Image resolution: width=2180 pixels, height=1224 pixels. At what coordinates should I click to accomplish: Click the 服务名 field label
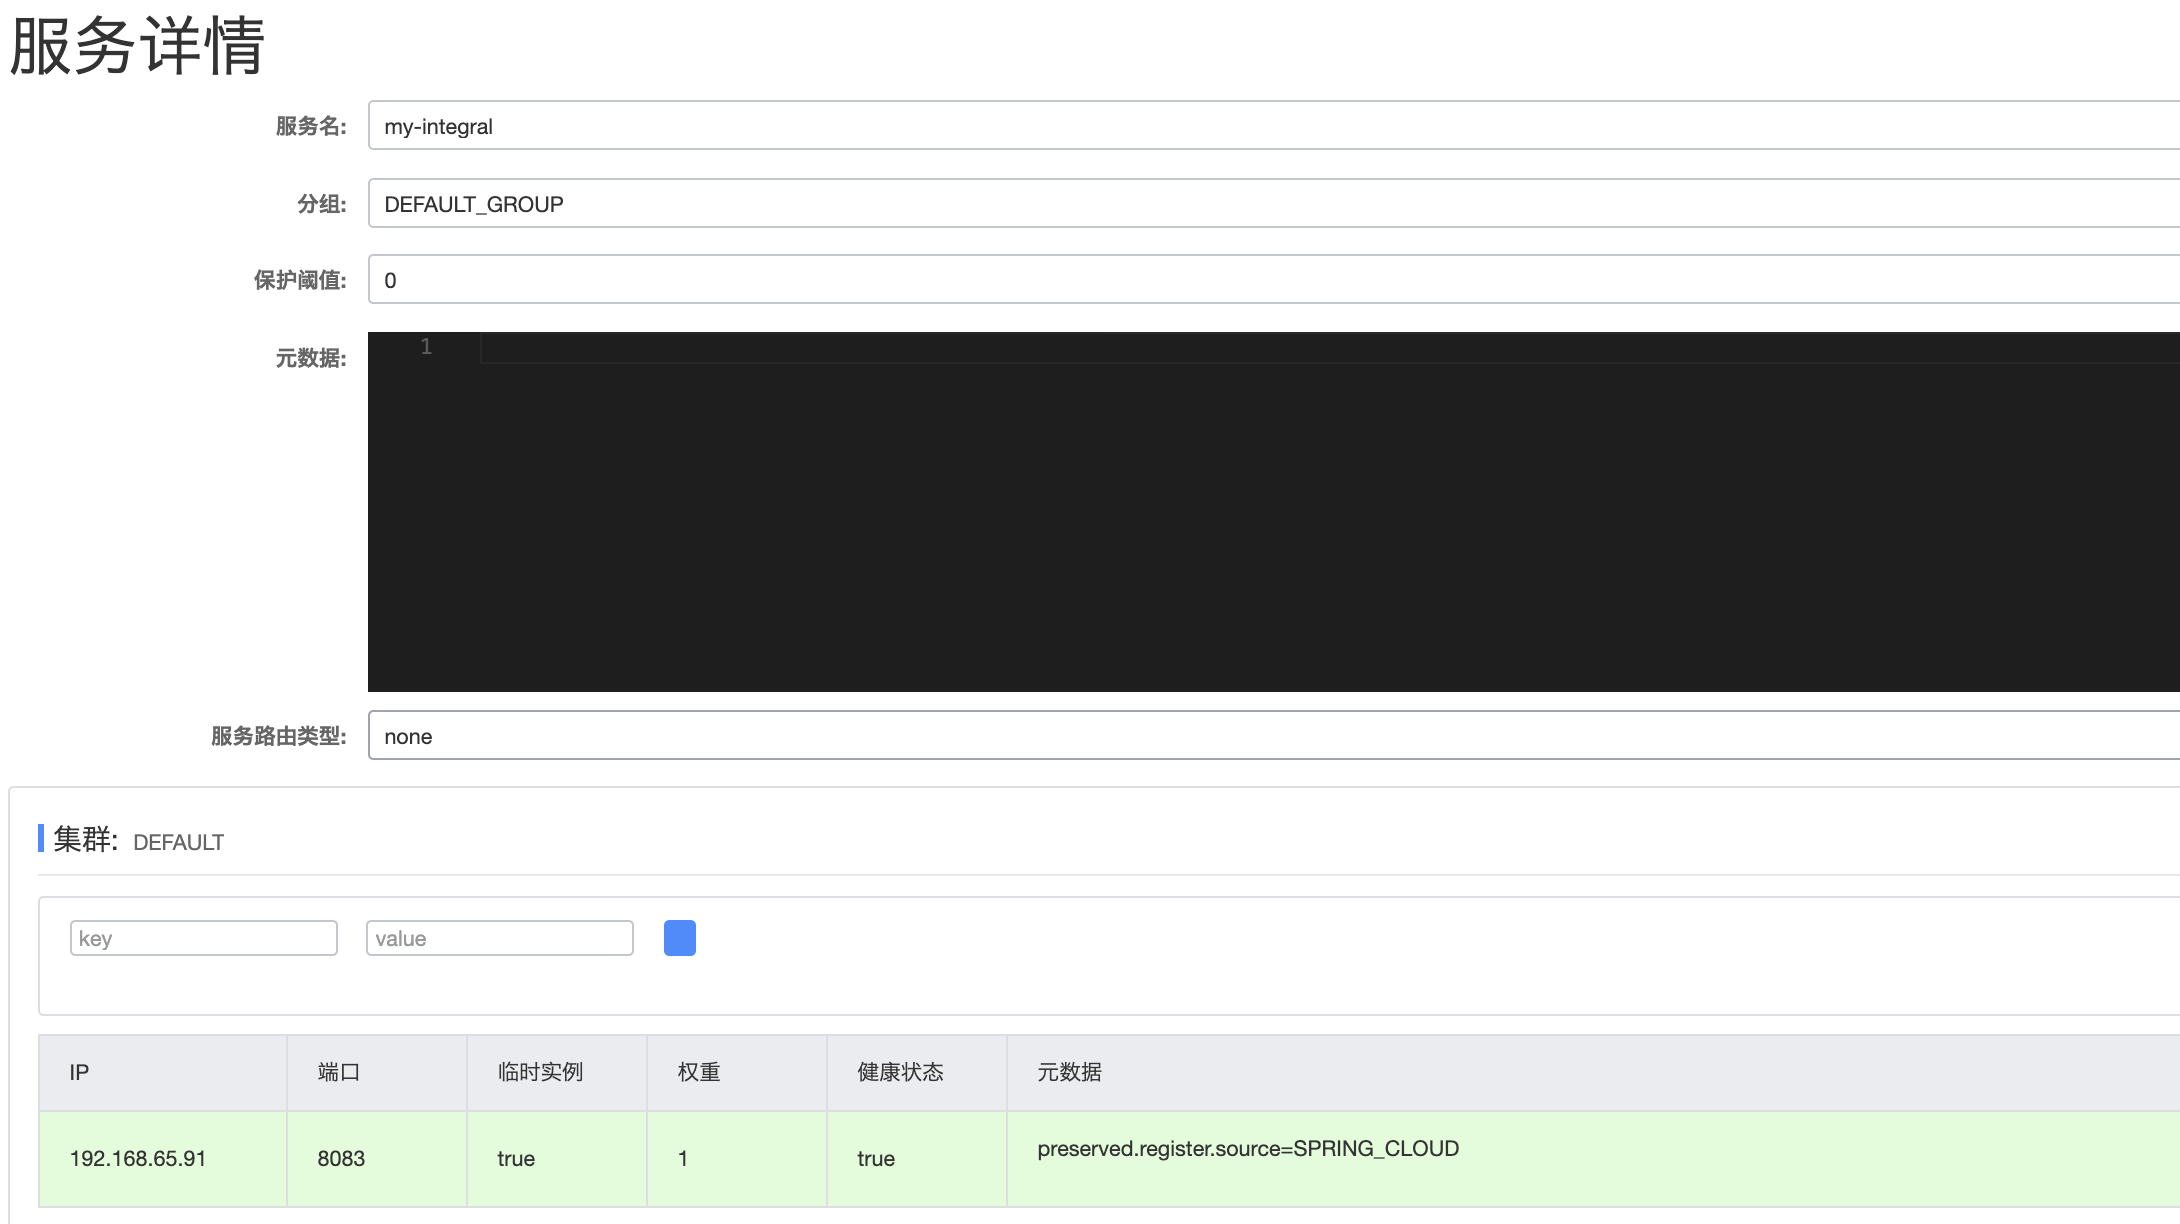311,126
